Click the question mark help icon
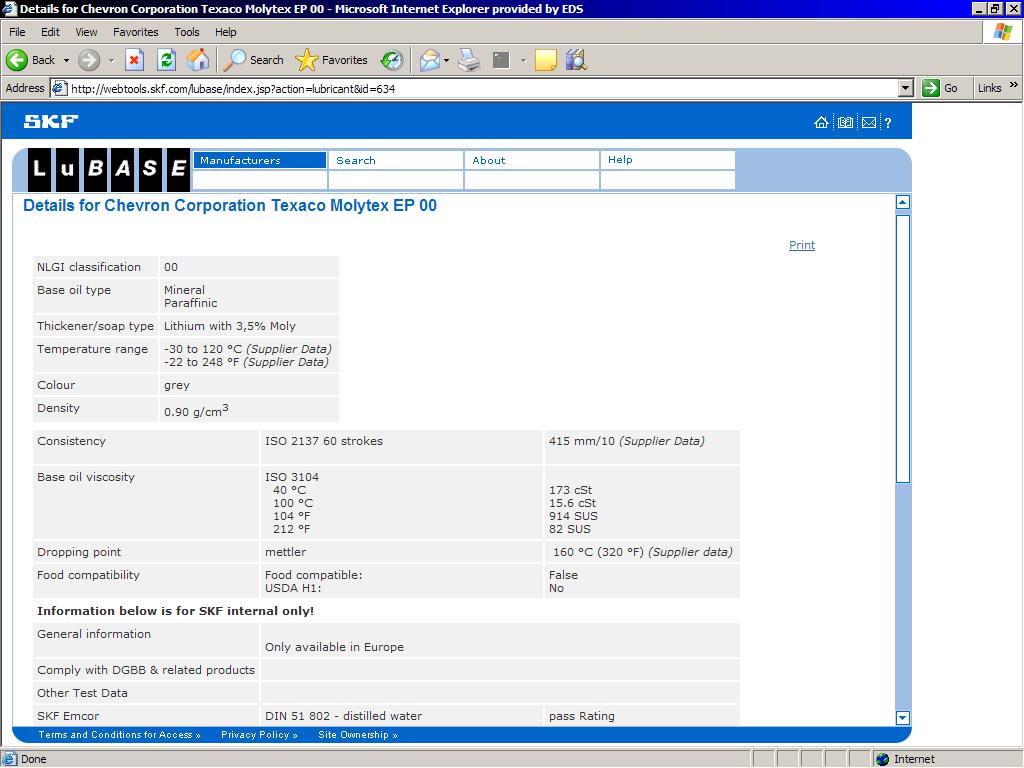Screen dimensions: 1024x768 887,123
